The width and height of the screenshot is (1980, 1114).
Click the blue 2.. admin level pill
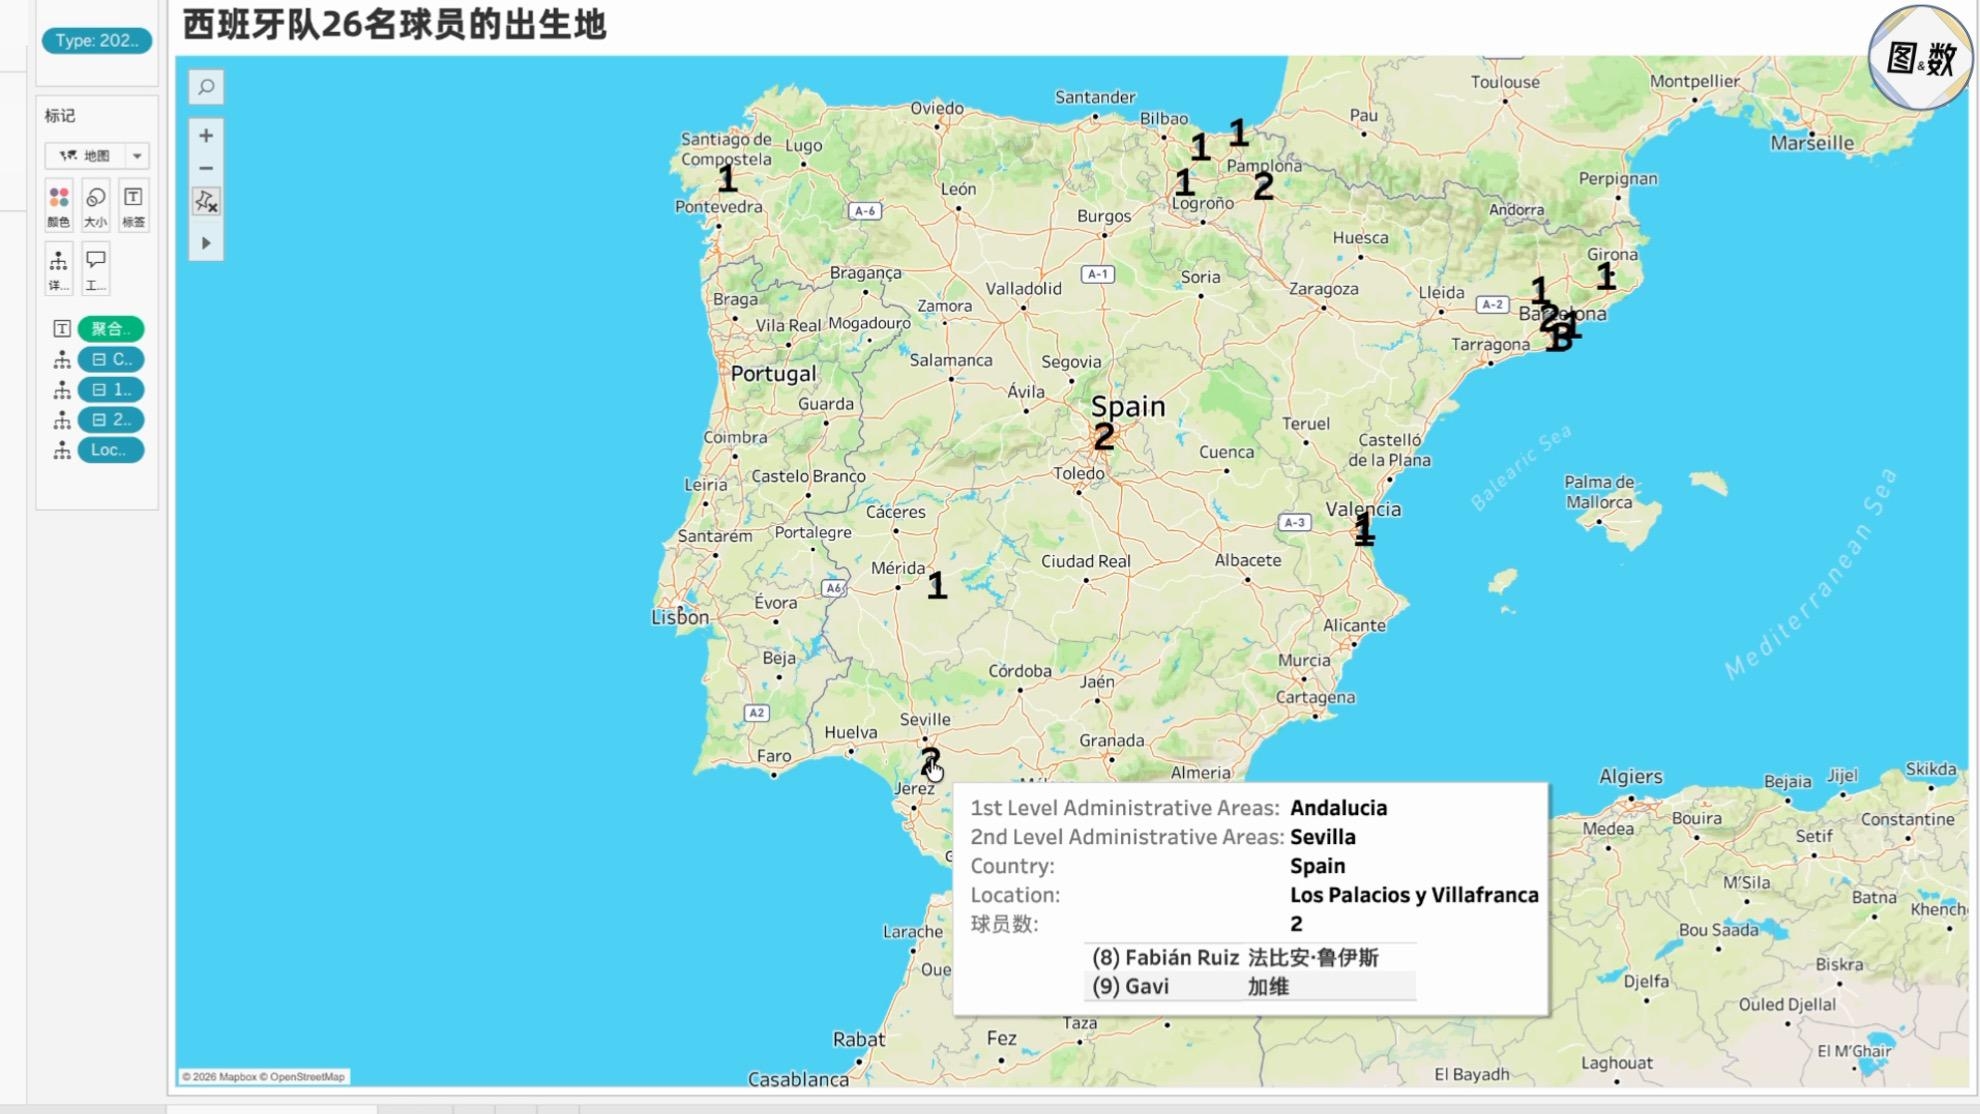[111, 419]
